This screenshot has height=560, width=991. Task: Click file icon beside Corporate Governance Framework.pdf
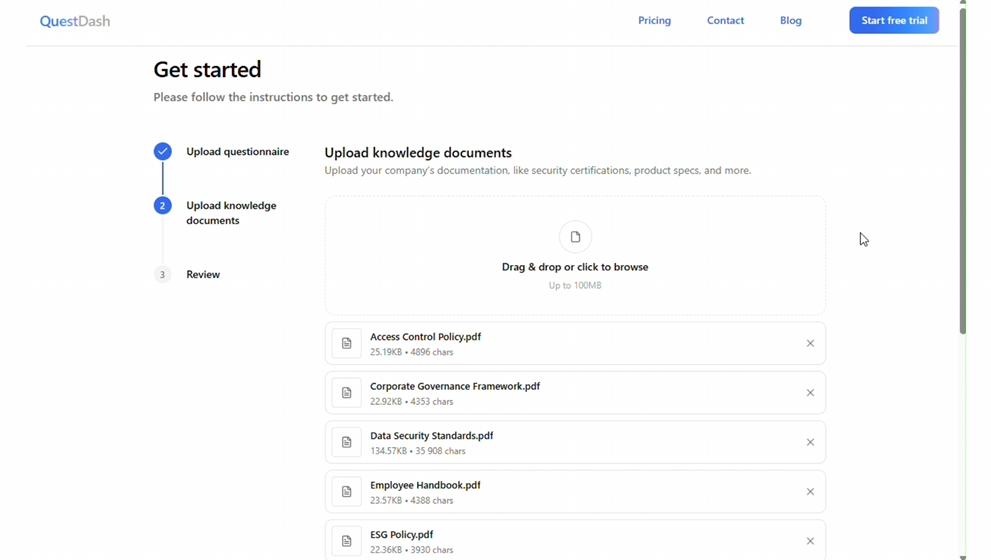pos(346,393)
